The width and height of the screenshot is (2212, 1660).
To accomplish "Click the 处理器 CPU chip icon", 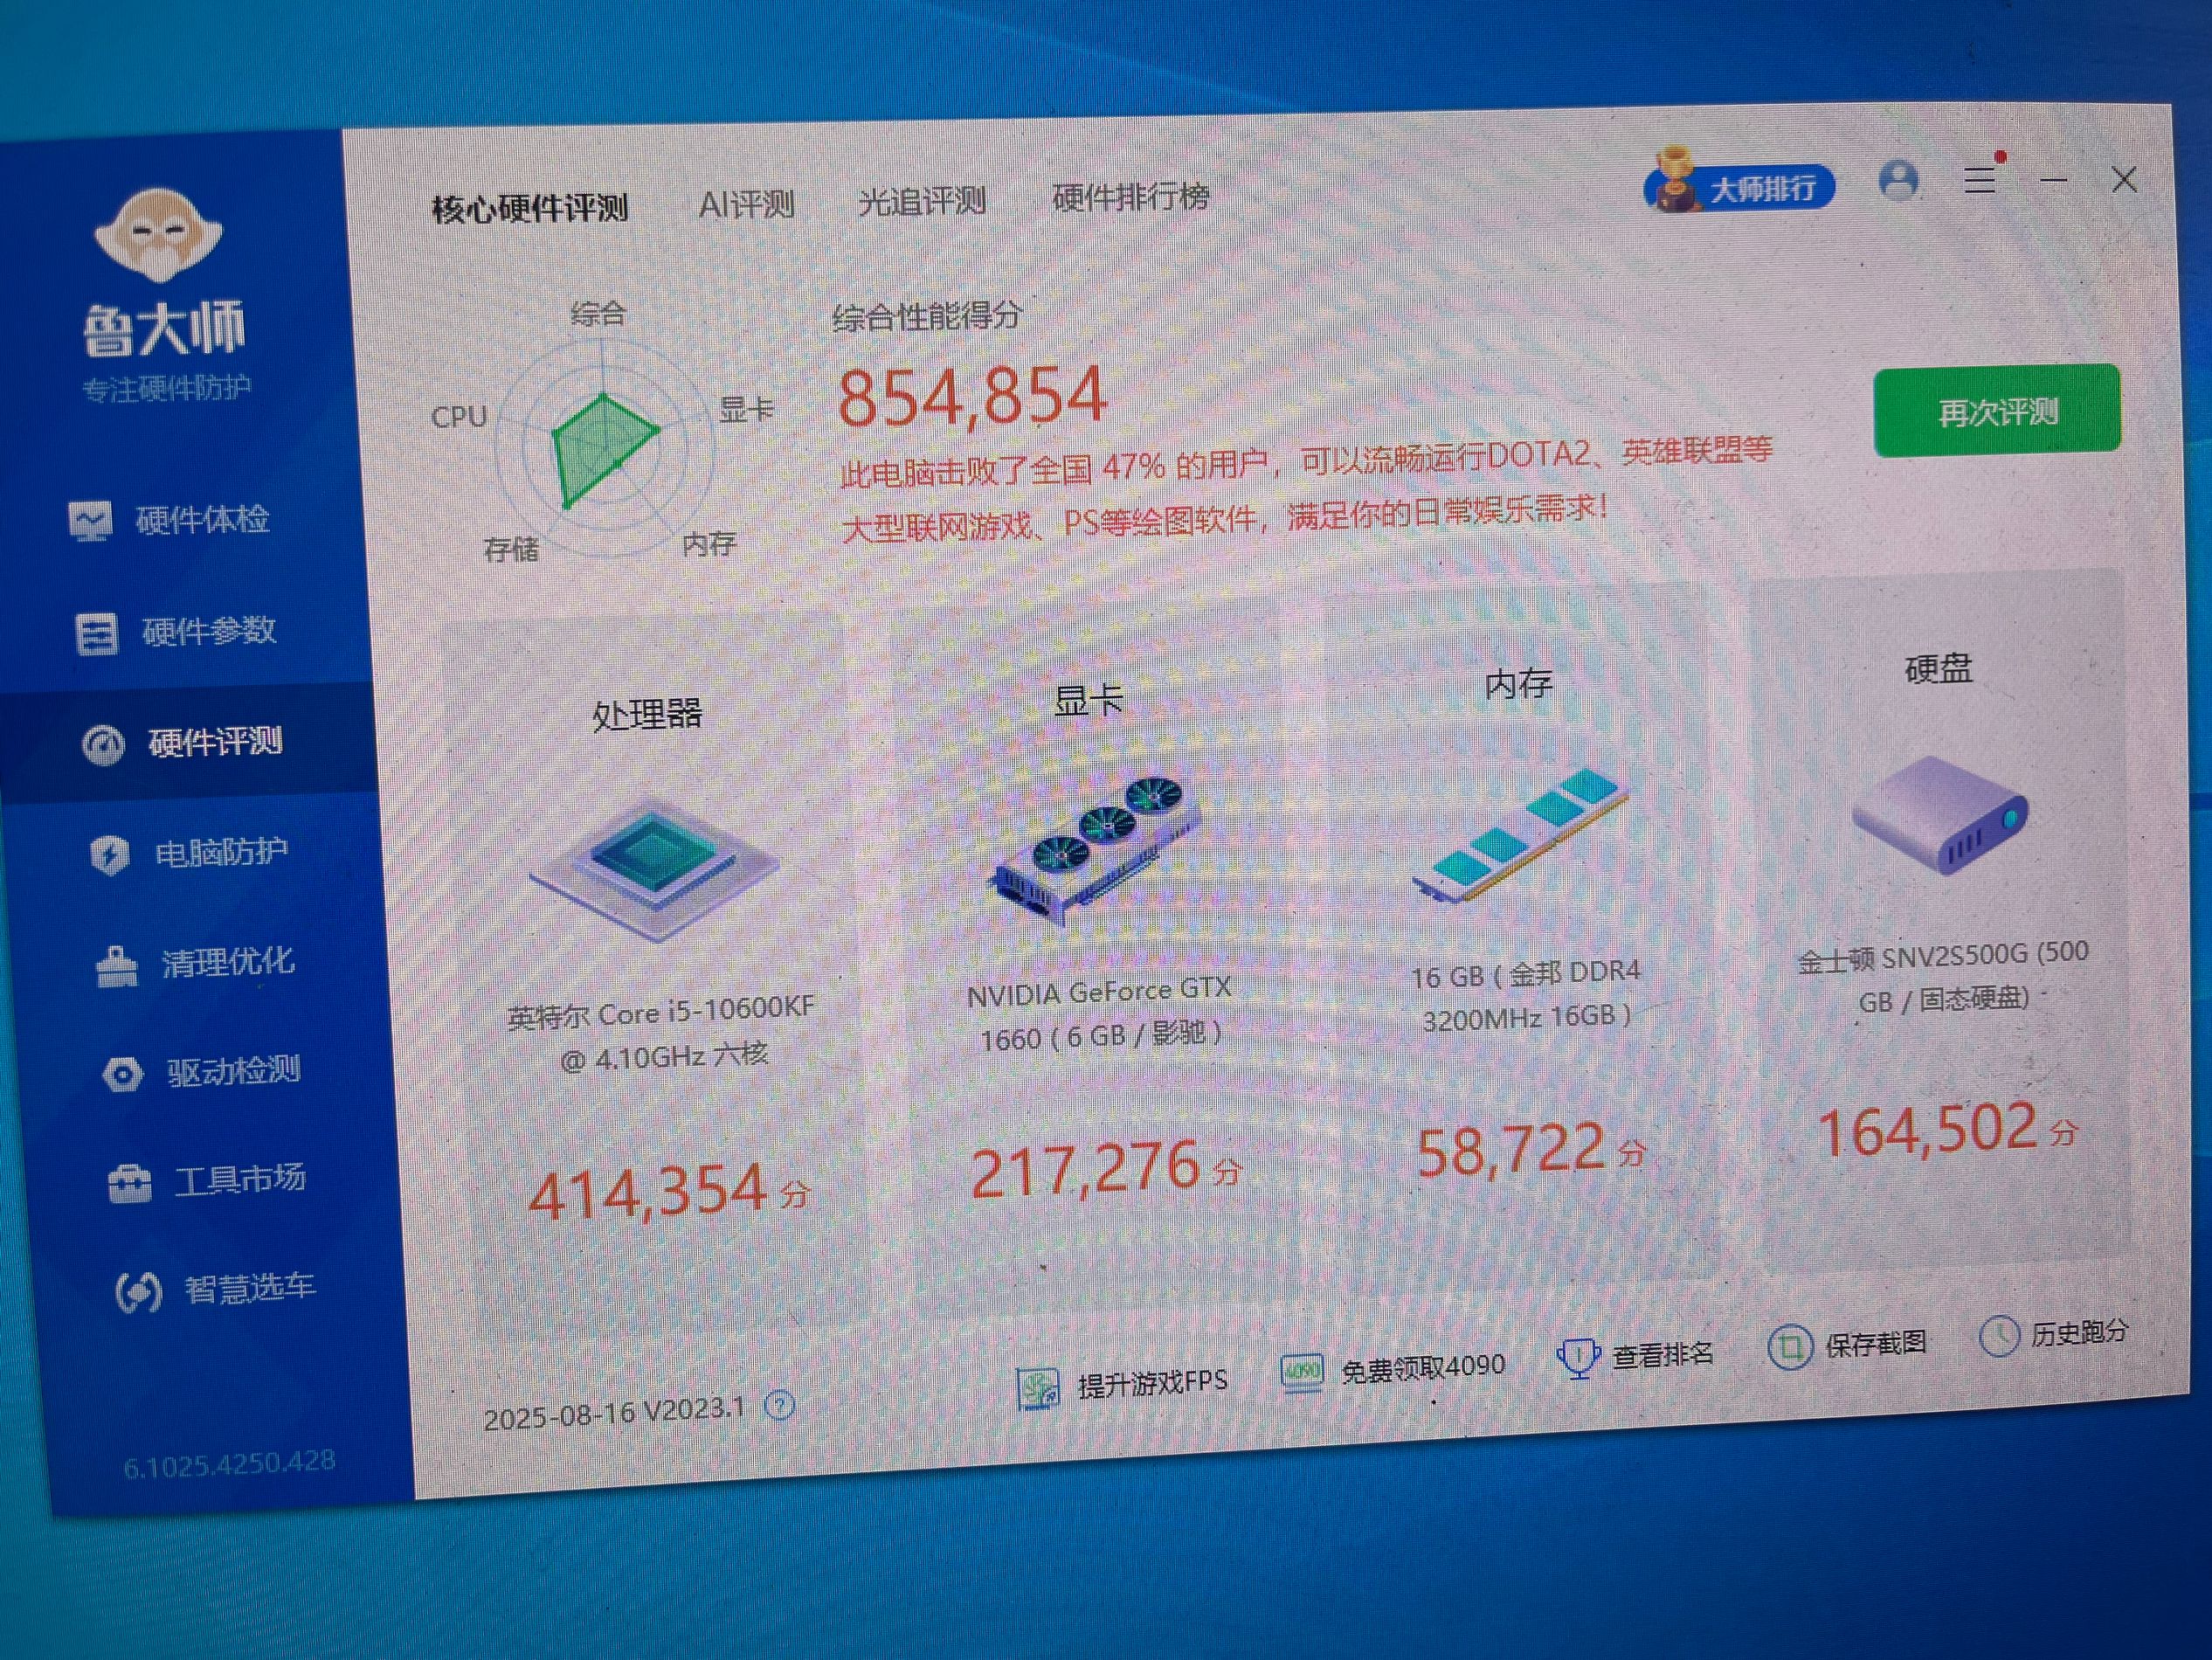I will [x=655, y=868].
